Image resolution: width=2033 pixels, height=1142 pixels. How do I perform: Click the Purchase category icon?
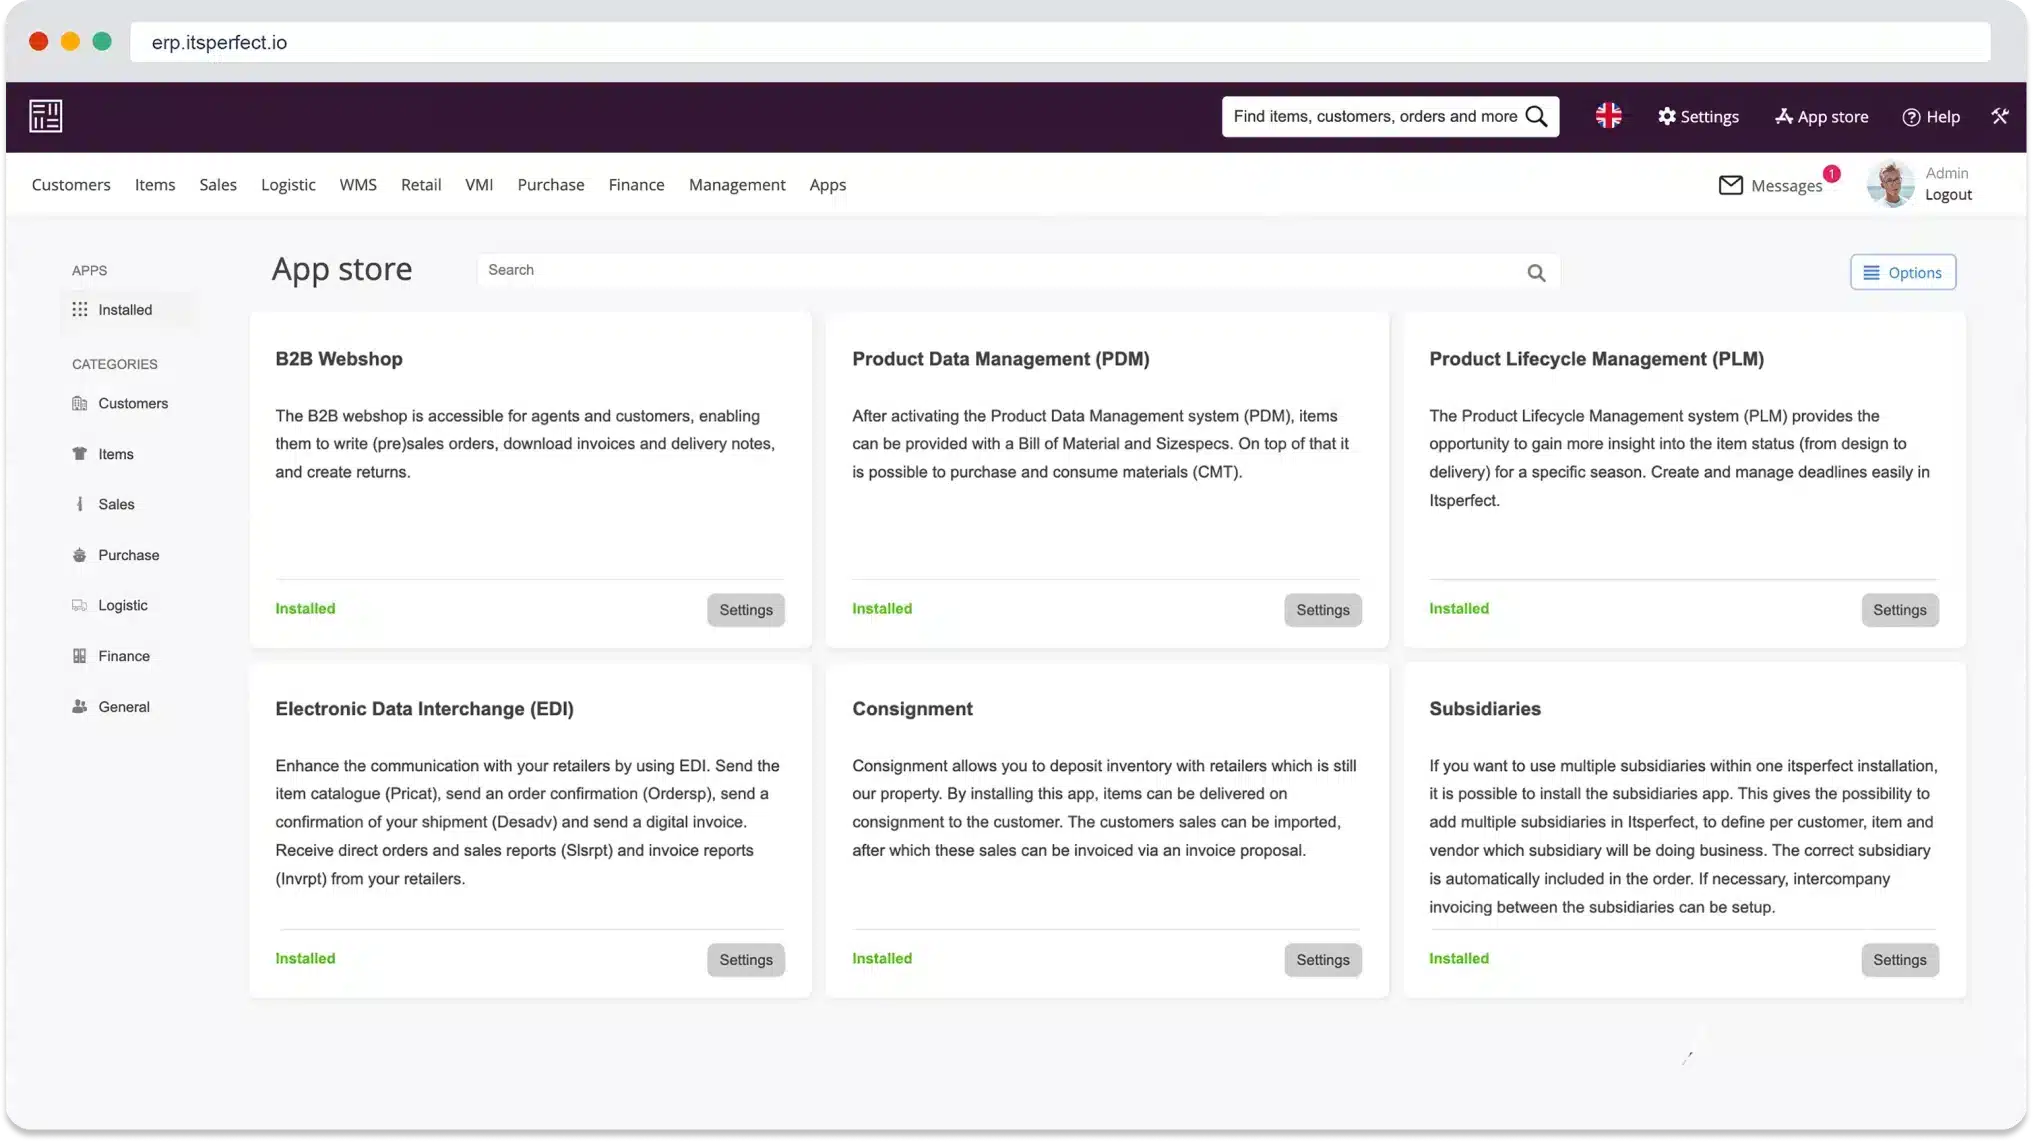pos(80,555)
